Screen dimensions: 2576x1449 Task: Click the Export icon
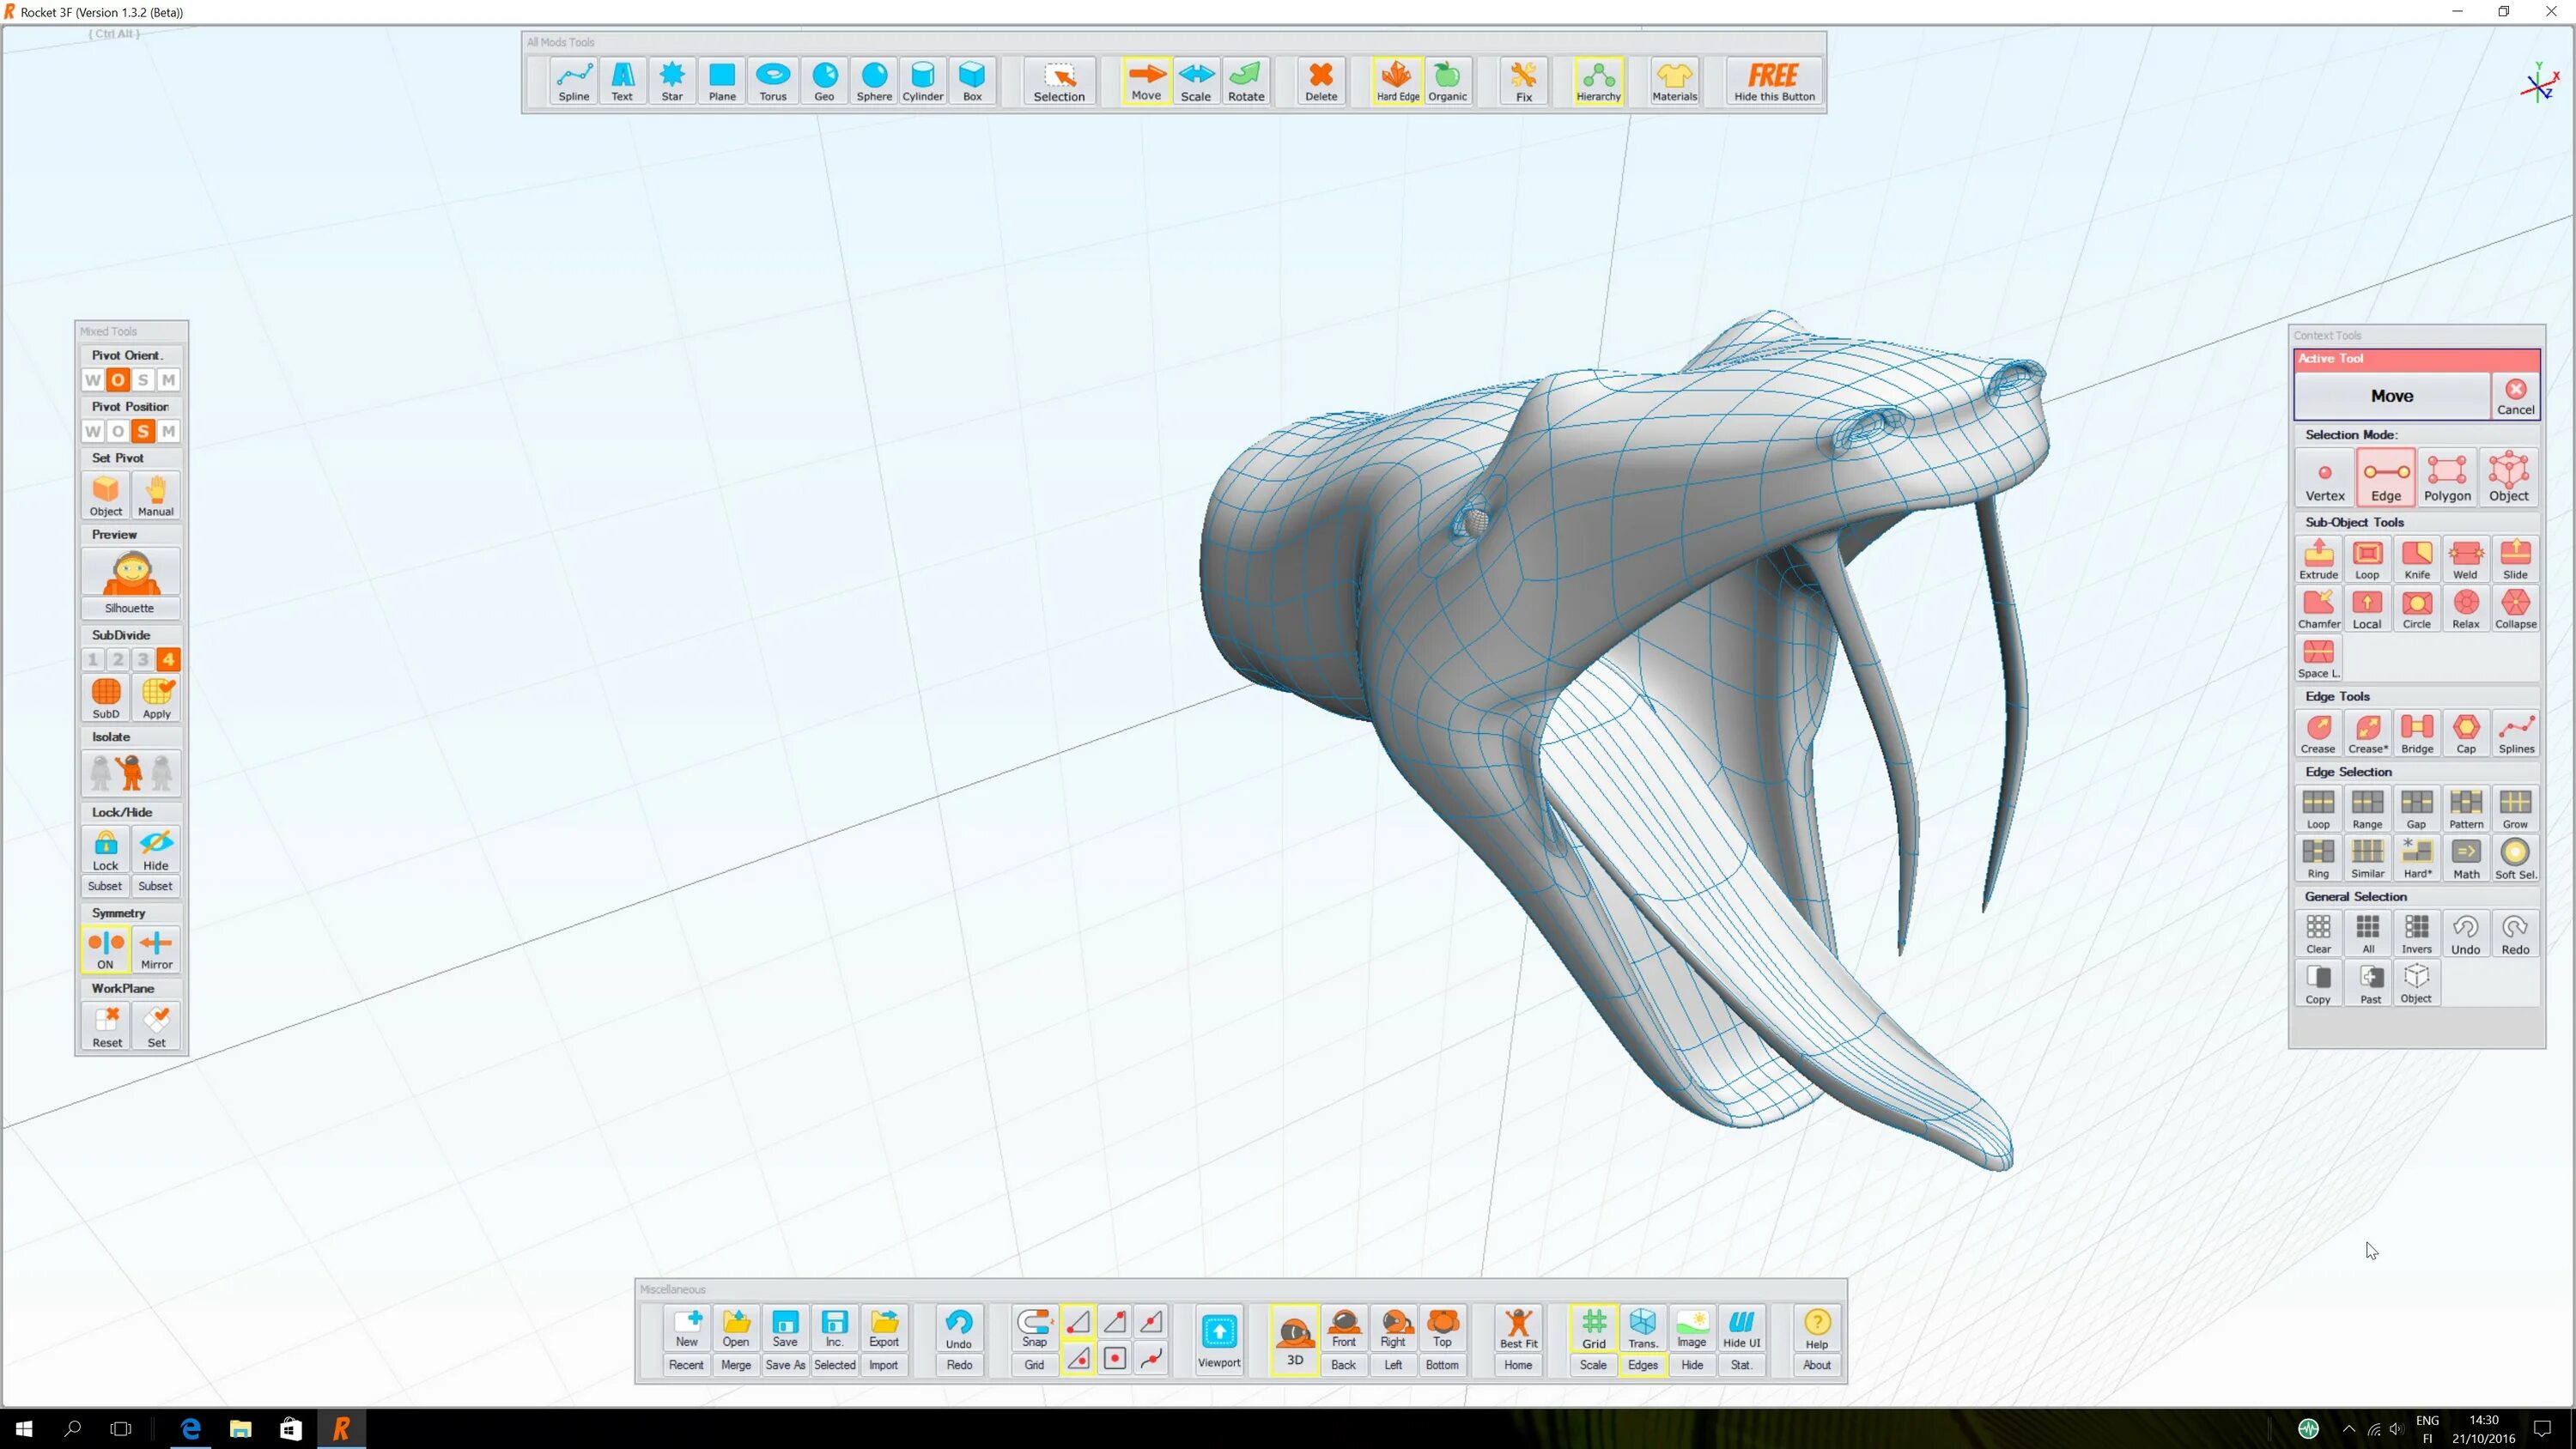pyautogui.click(x=883, y=1328)
